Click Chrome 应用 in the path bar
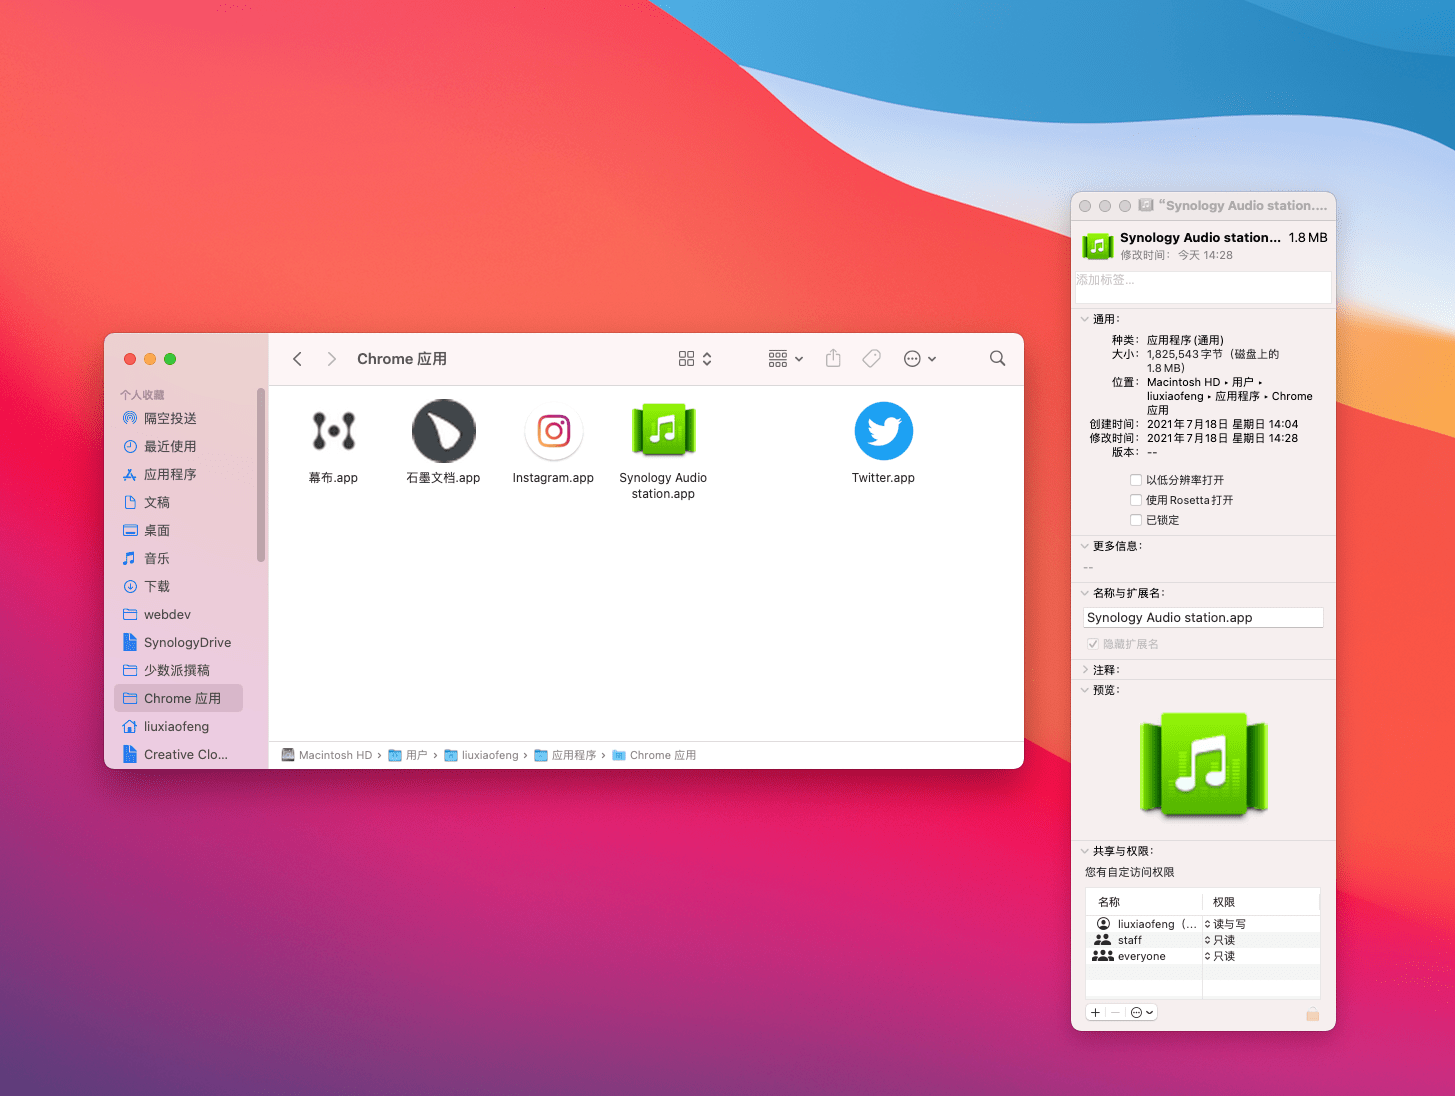 pyautogui.click(x=654, y=755)
